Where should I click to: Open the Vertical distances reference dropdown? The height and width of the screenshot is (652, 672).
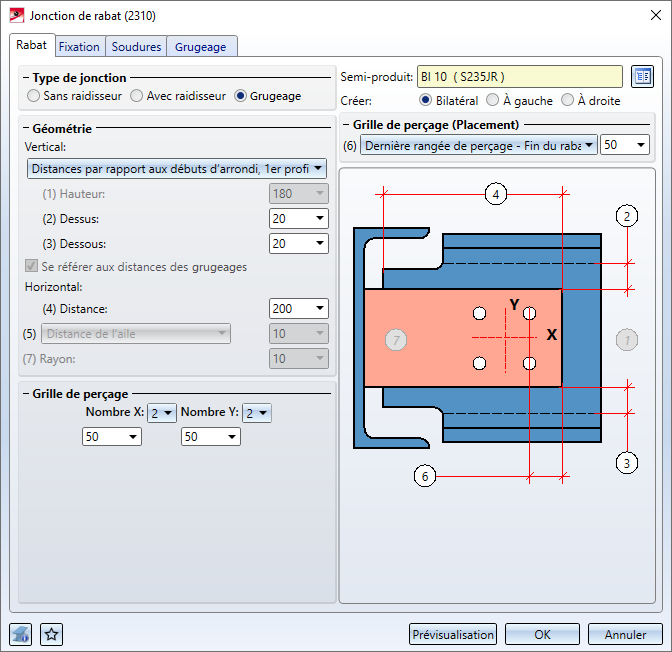click(177, 169)
